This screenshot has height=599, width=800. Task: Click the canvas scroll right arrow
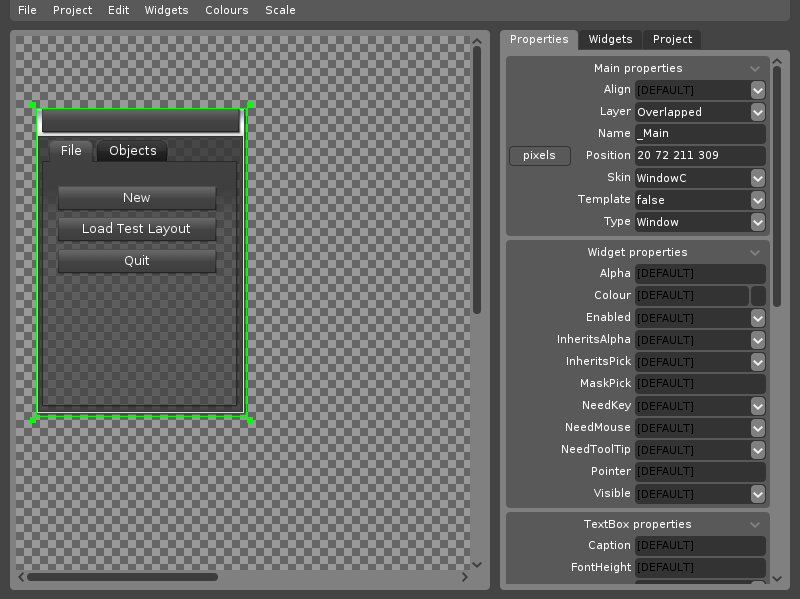pyautogui.click(x=465, y=577)
